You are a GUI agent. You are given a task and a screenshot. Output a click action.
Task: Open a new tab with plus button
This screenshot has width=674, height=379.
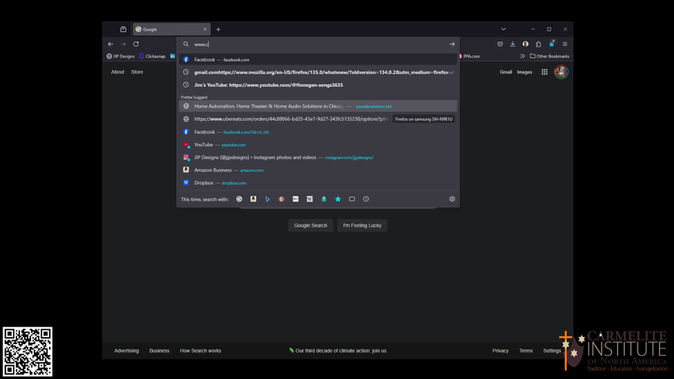(x=218, y=29)
